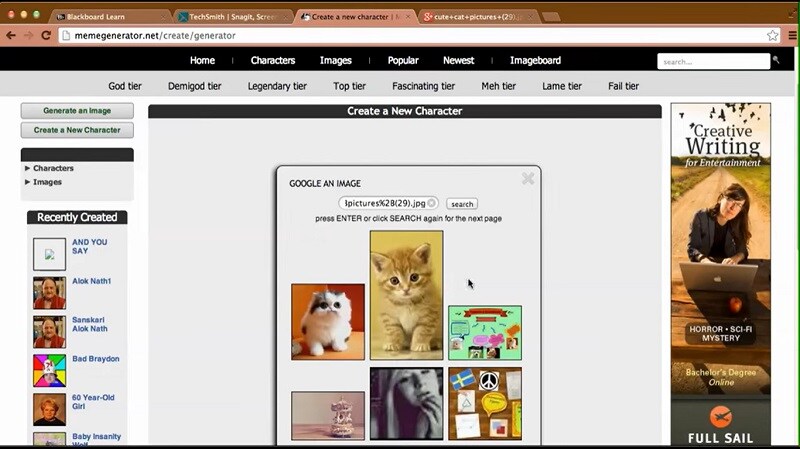Bookmark page with the star icon
The width and height of the screenshot is (800, 449).
[x=772, y=35]
